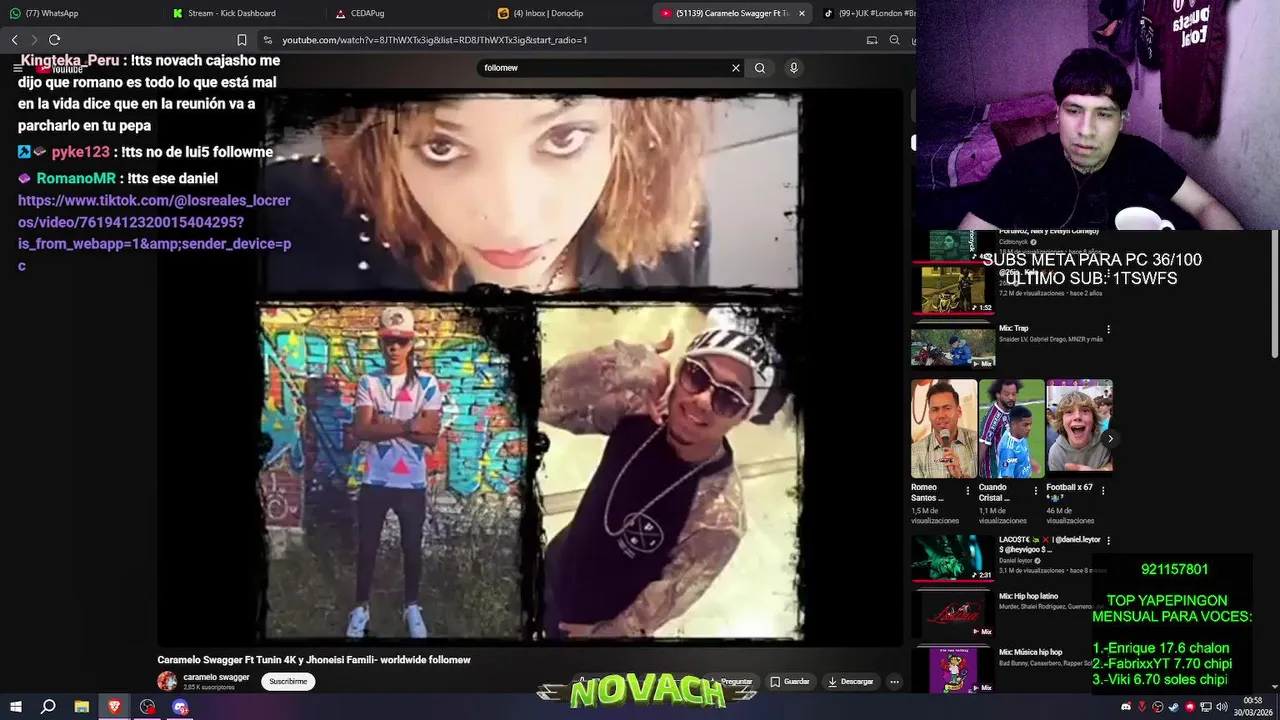
Task: Open Windows taskbar search
Action: 48,707
